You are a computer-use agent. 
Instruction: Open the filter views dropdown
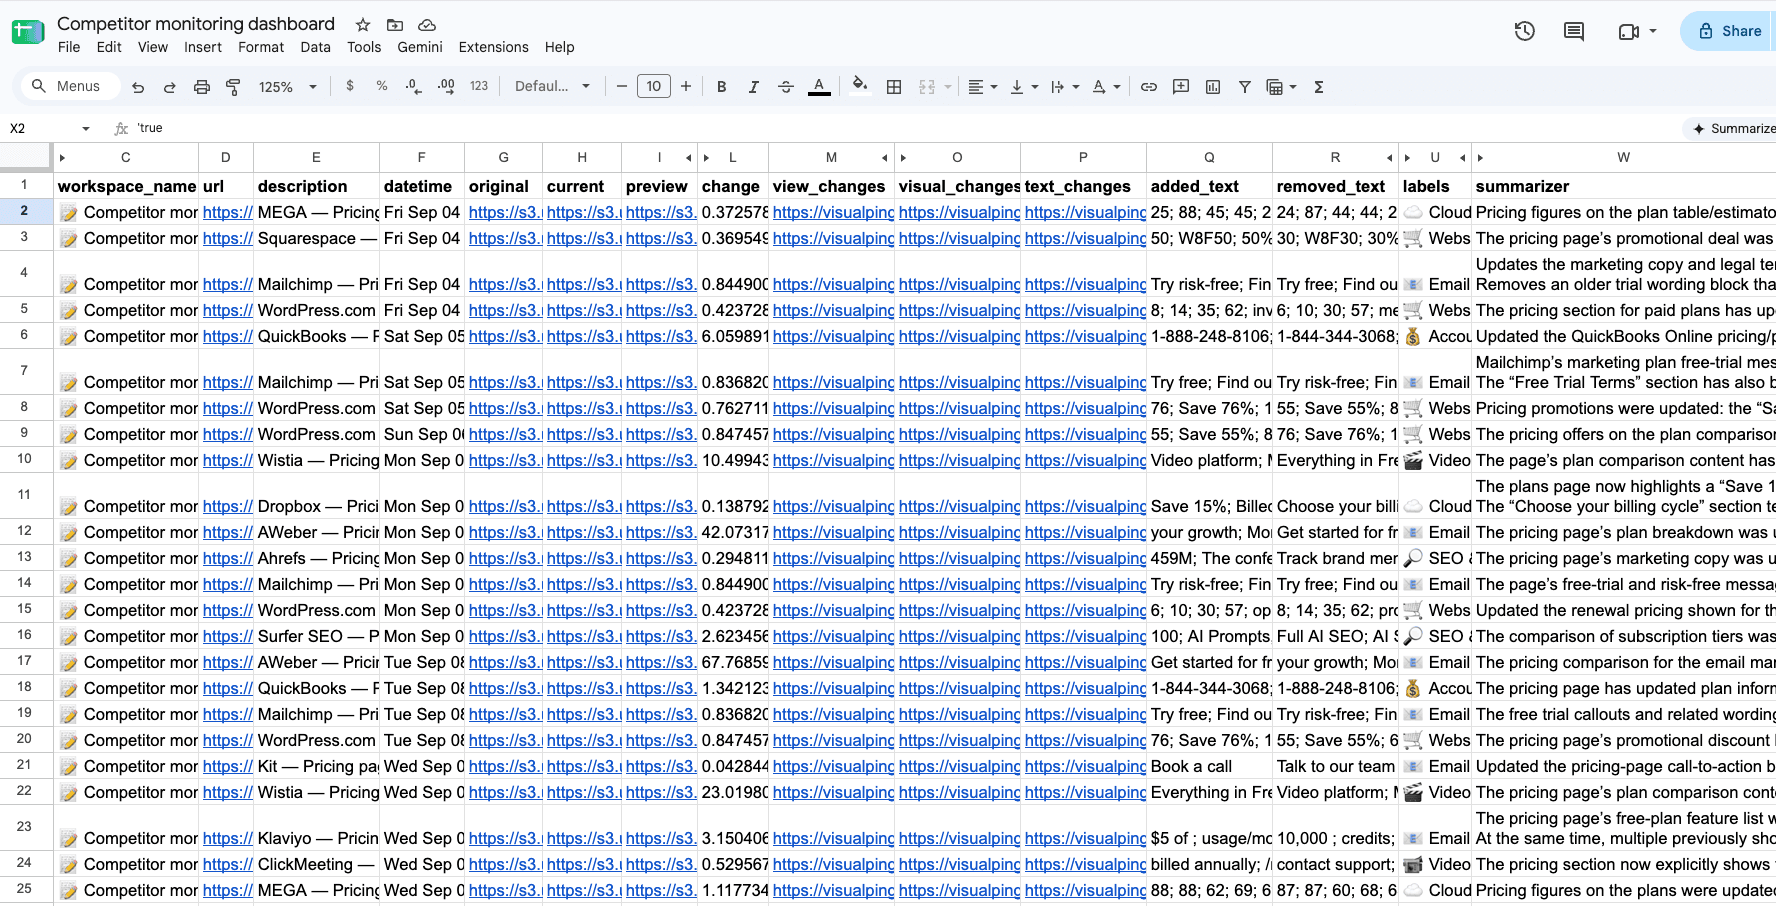pyautogui.click(x=1281, y=87)
